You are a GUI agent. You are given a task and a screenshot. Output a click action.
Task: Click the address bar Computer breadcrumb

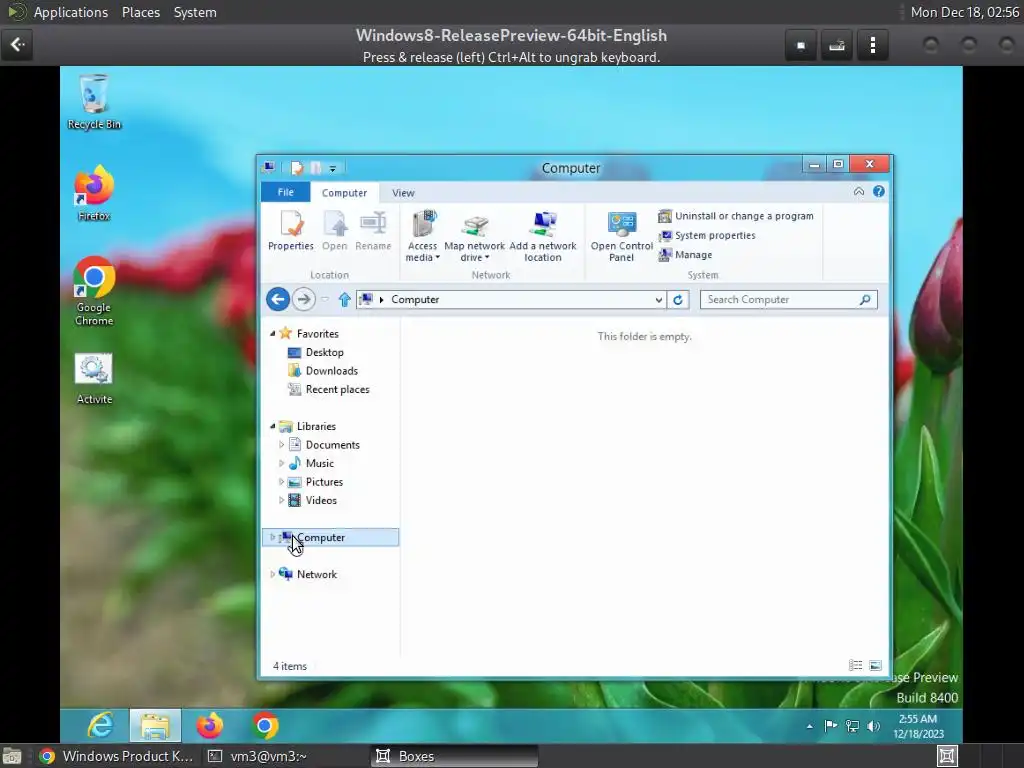415,300
